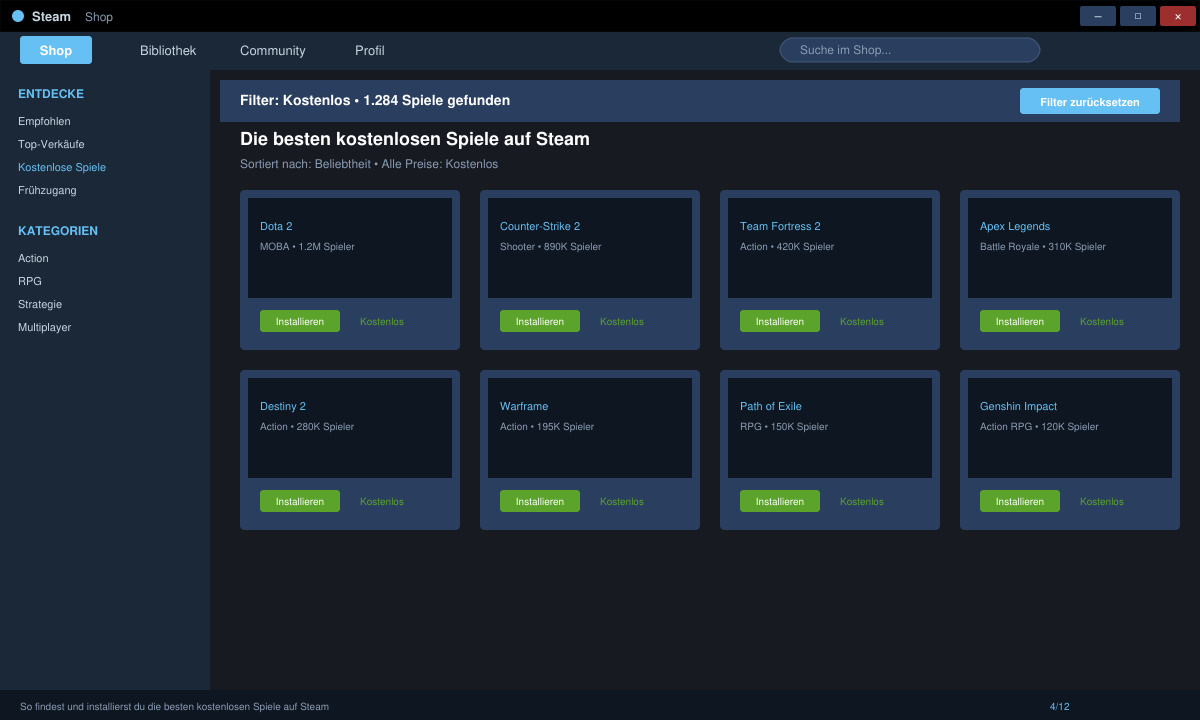Click the 4/12 page counter in status bar

point(1060,706)
